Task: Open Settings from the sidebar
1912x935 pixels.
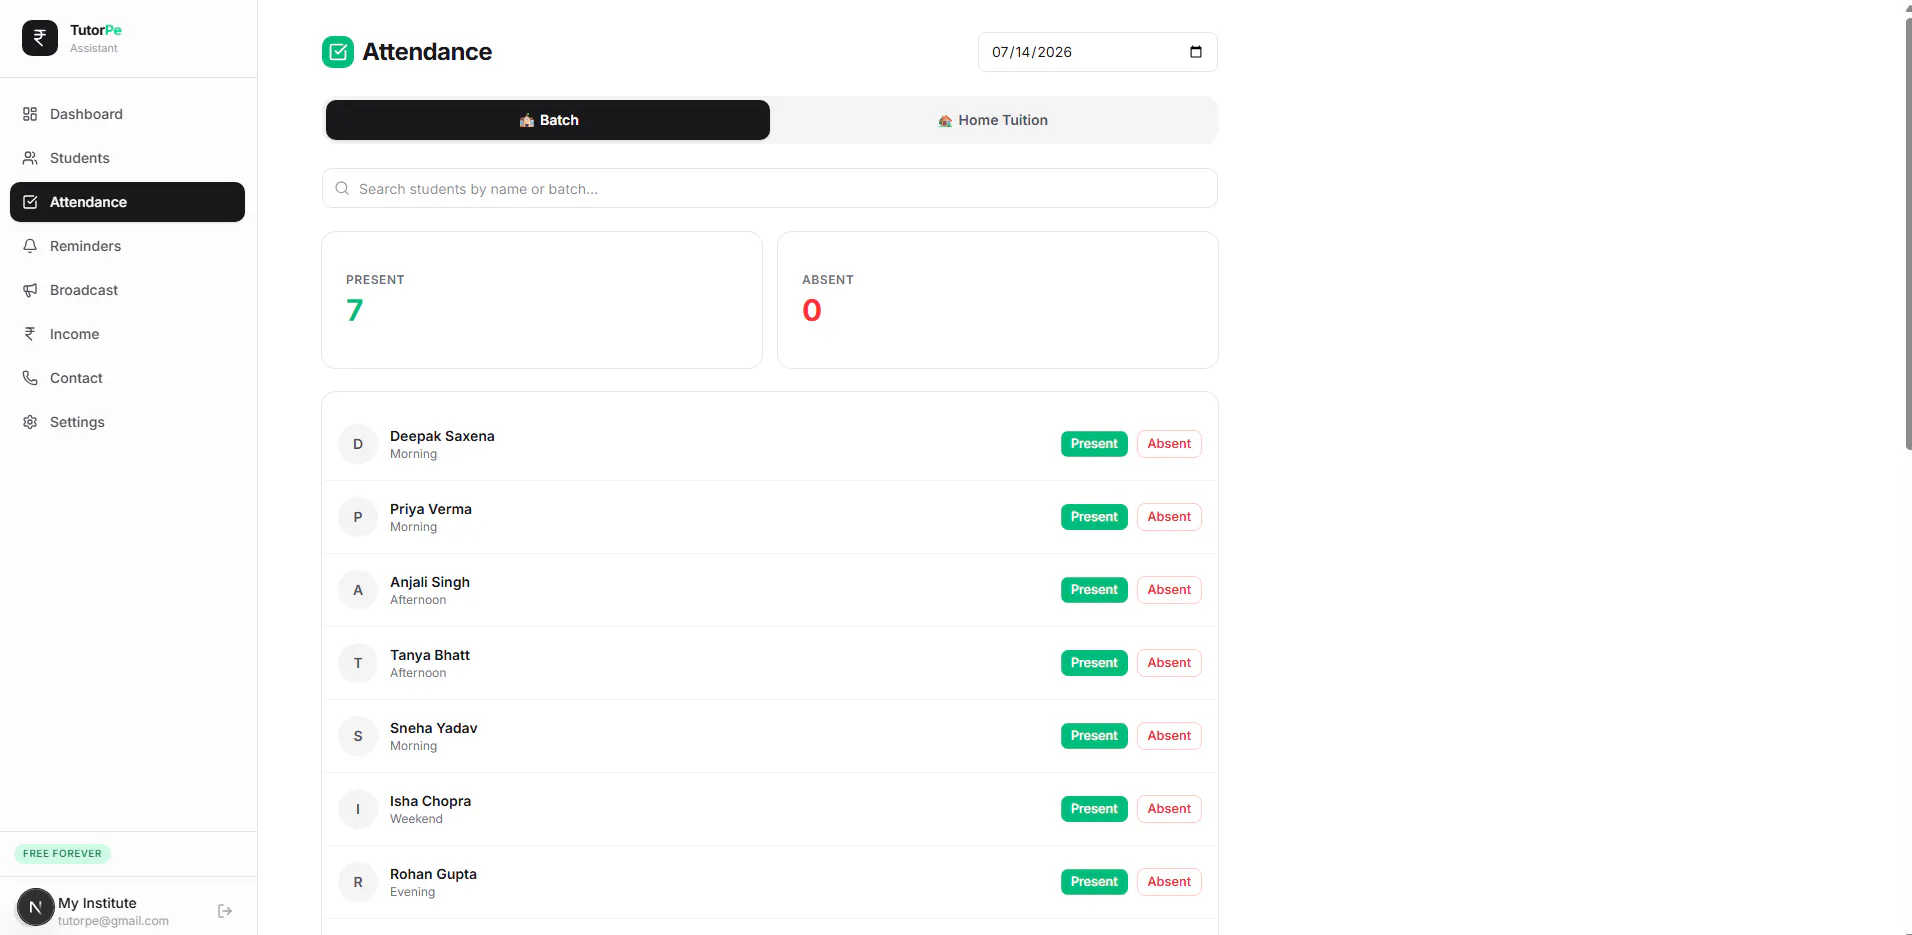Action: (x=127, y=422)
